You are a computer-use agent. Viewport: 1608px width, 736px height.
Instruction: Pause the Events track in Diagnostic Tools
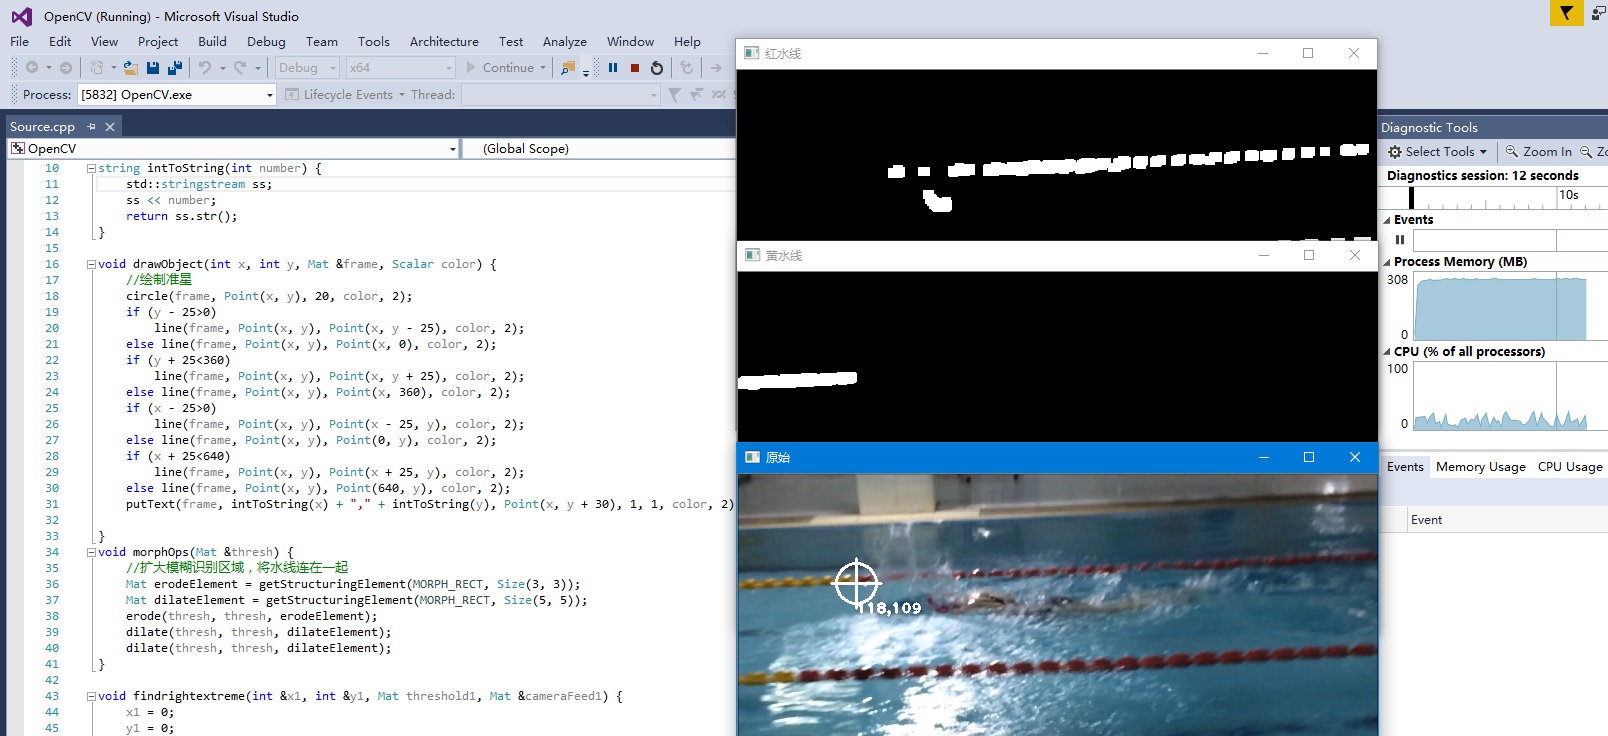[x=1400, y=240]
